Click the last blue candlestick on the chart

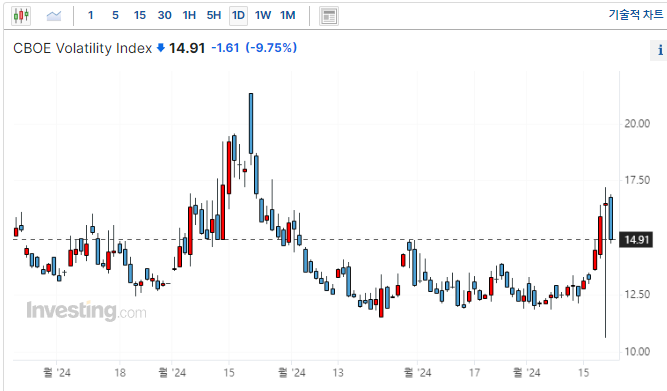(611, 218)
